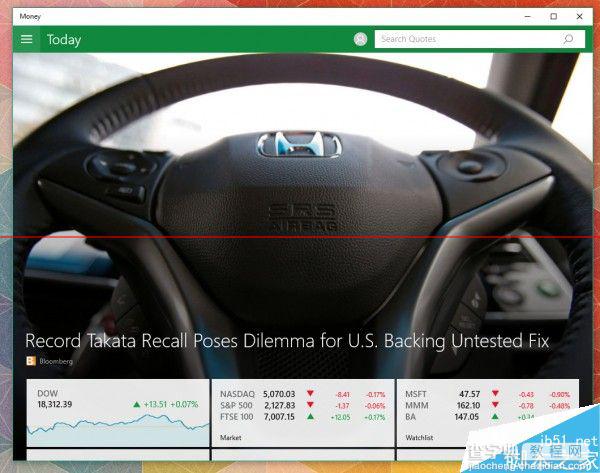Click the NASDAQ value 5,070.03

pos(279,394)
